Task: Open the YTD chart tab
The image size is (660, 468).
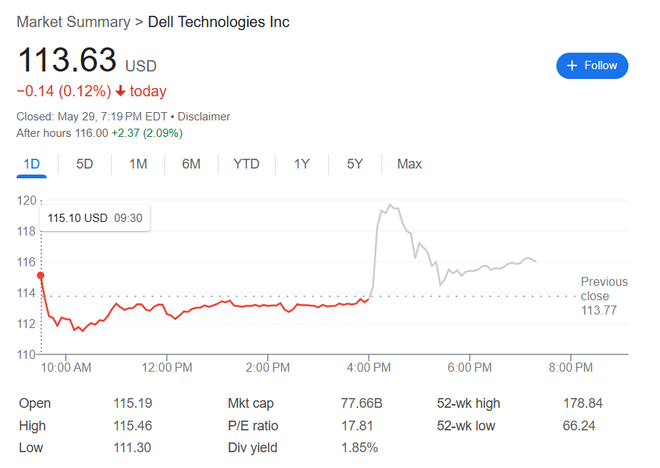Action: (x=246, y=164)
